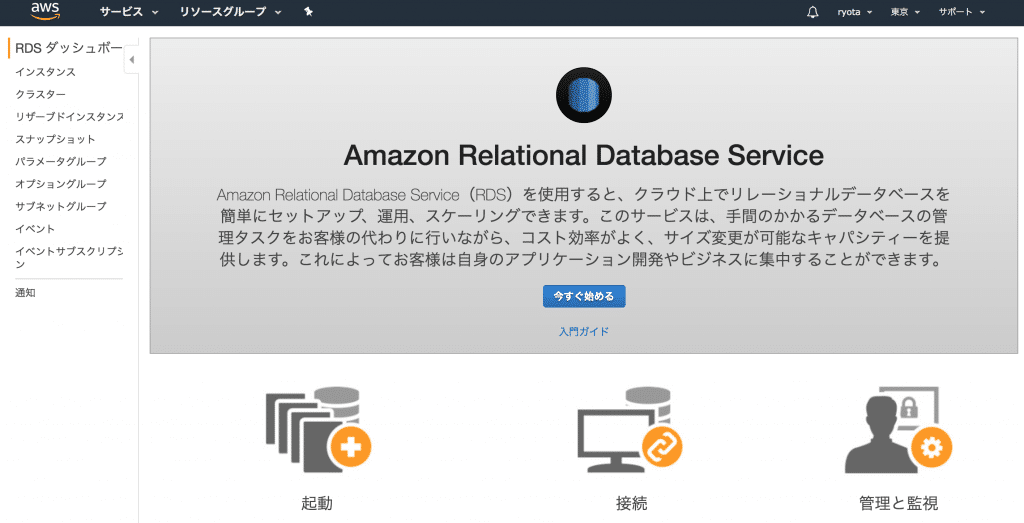Expand the ryota account menu

(854, 12)
